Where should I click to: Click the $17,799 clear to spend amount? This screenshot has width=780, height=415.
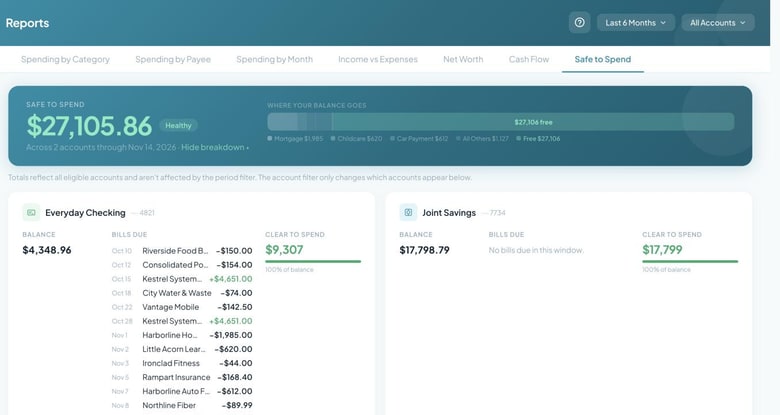tap(662, 249)
